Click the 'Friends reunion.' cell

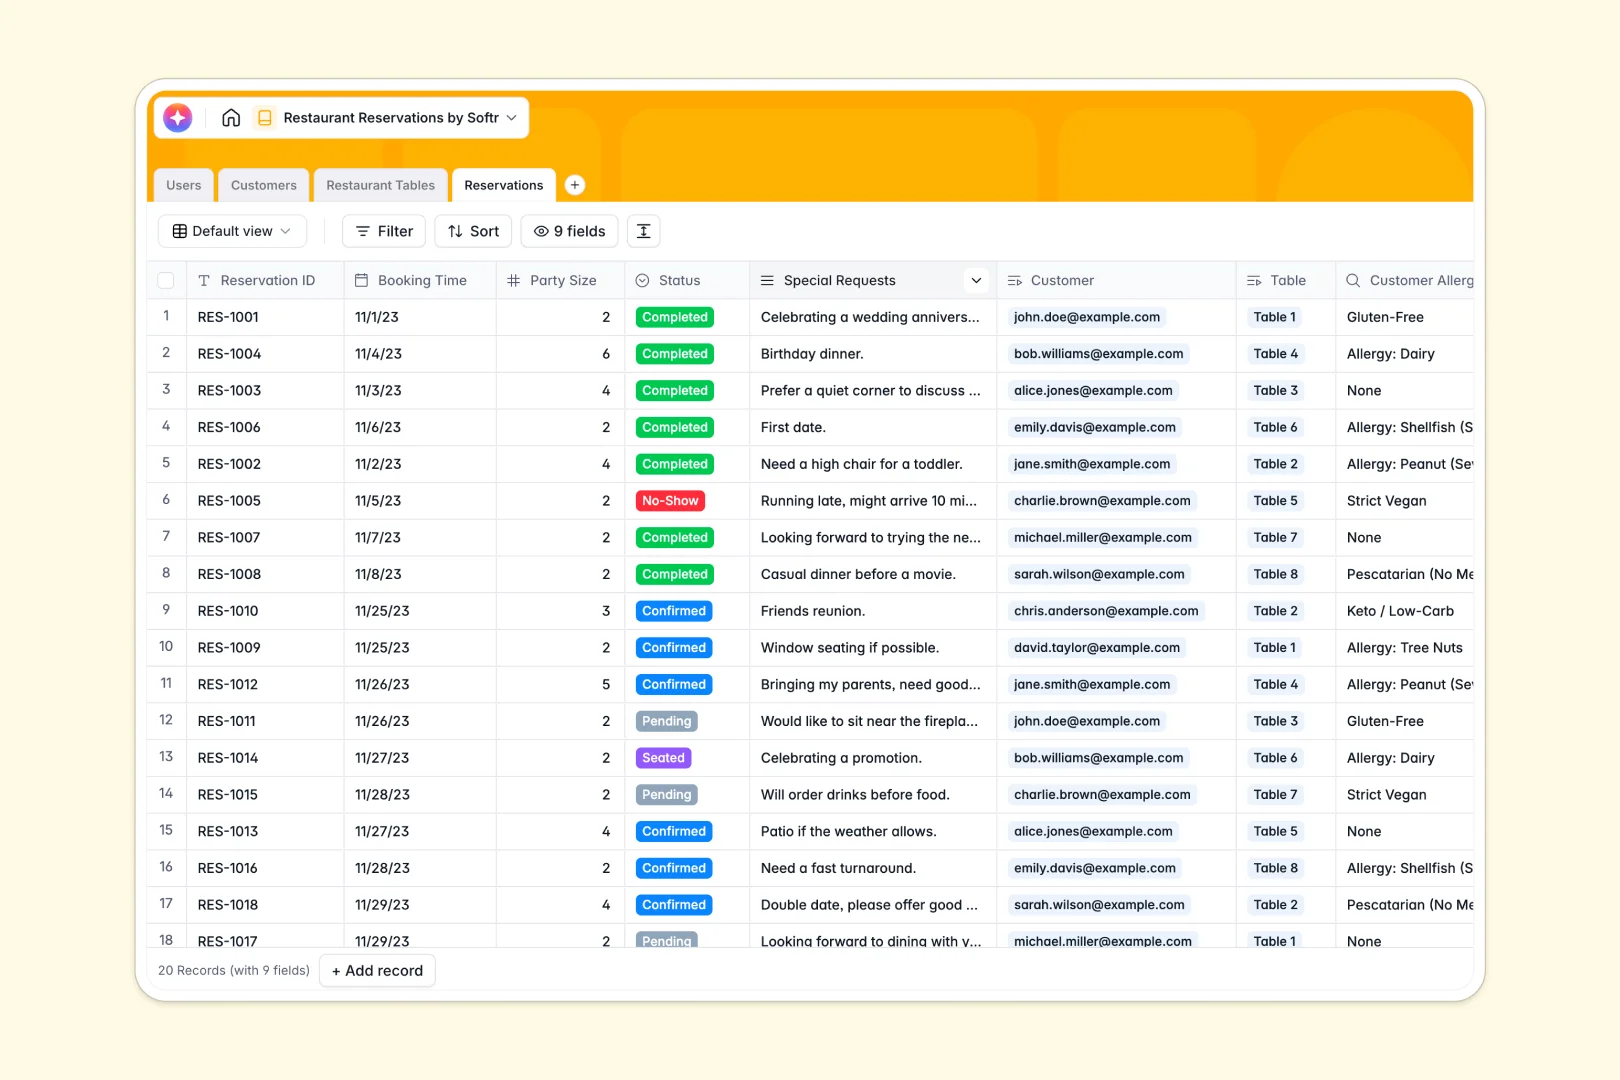coord(873,611)
